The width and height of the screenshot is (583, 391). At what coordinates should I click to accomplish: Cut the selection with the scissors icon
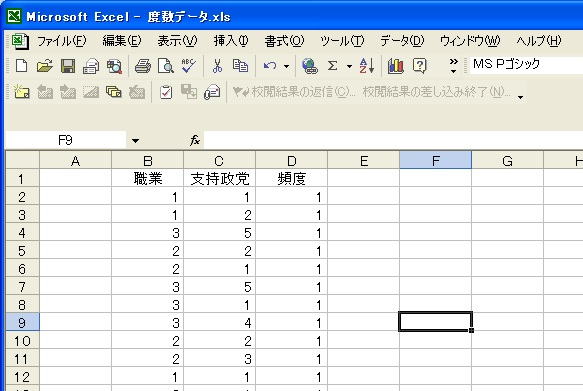pos(217,66)
